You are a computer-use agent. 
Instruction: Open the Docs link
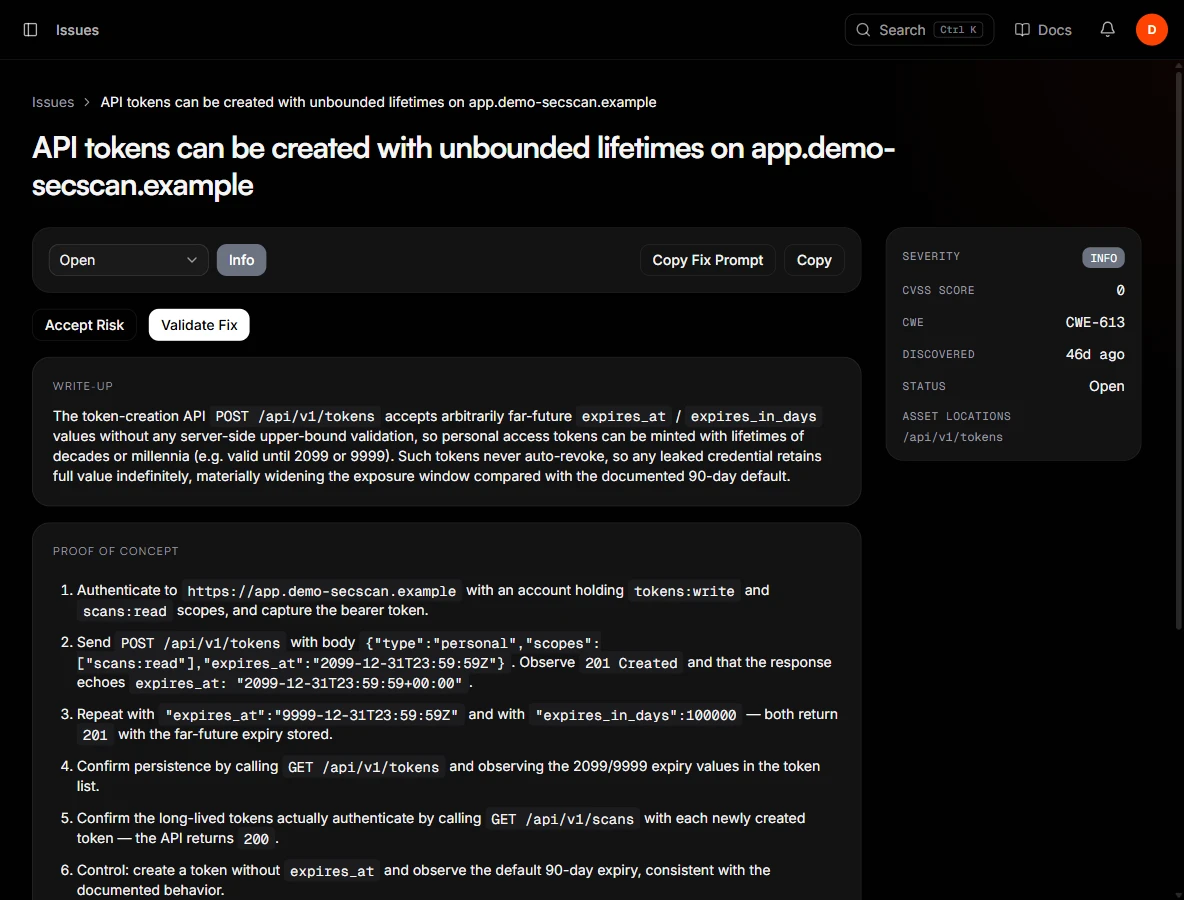pos(1043,29)
